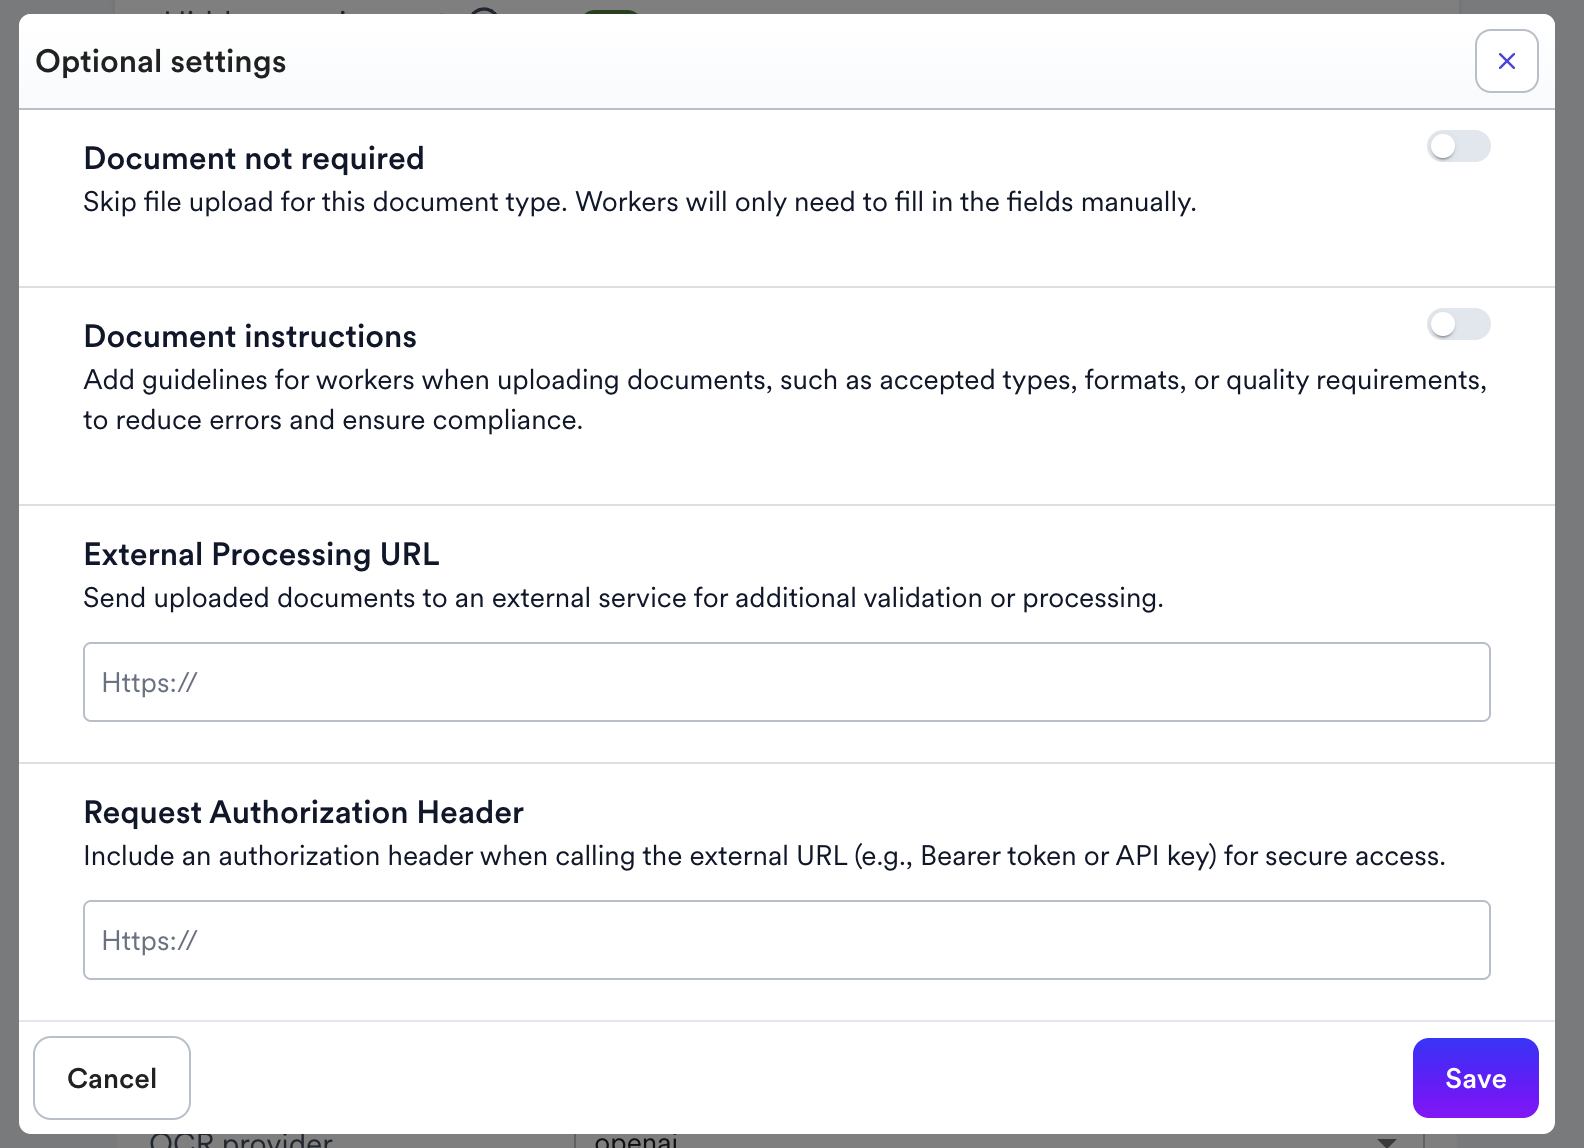
Task: Click the Add guidelines for workers description
Action: [785, 400]
